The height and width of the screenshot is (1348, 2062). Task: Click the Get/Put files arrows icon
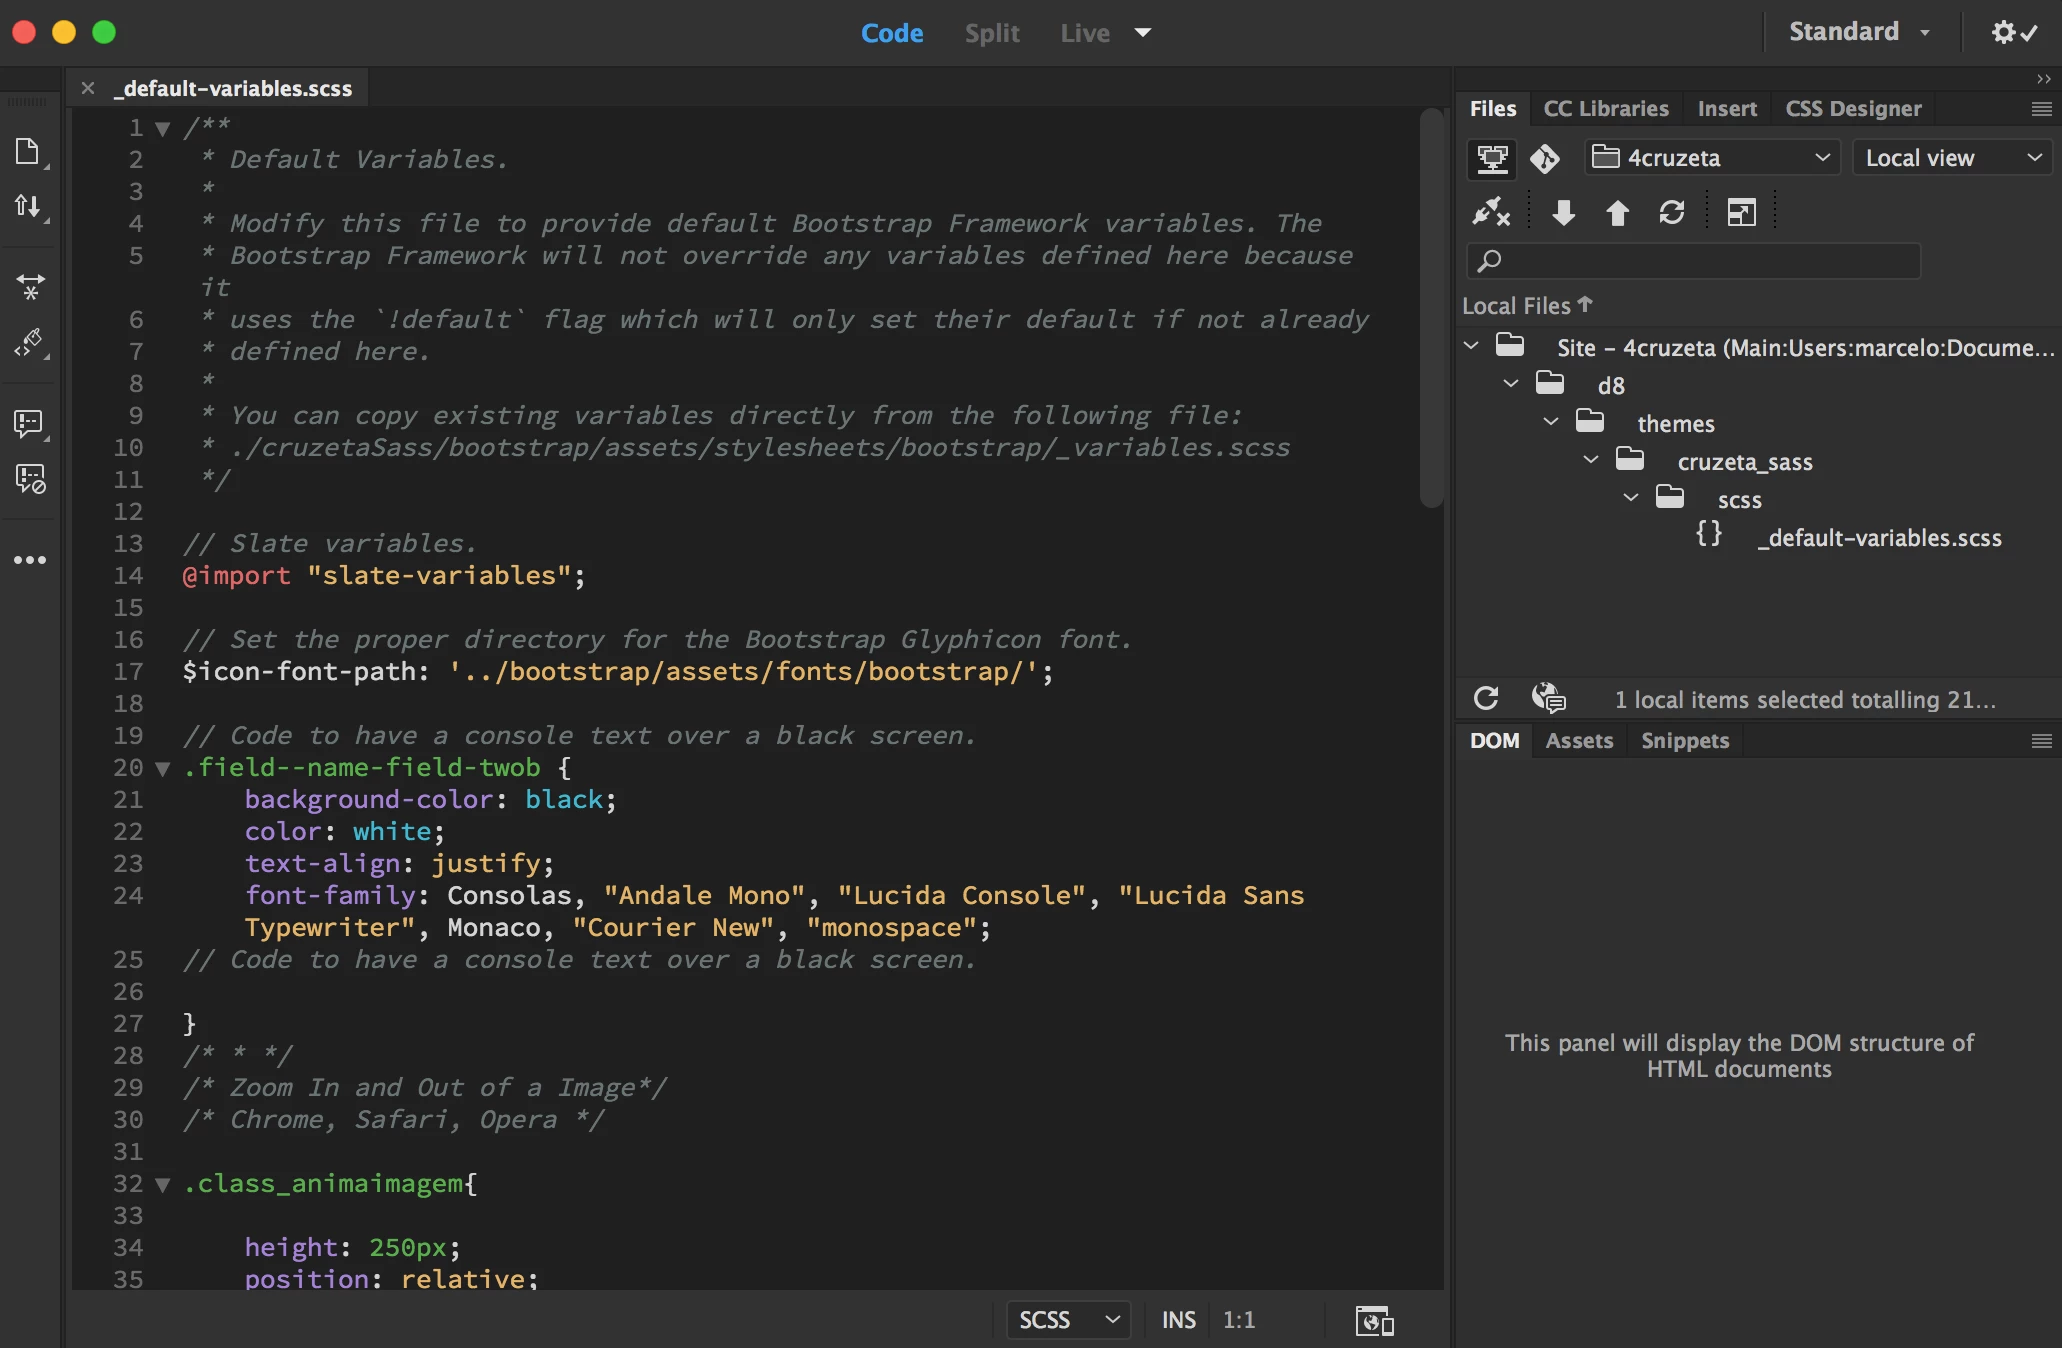coord(28,207)
